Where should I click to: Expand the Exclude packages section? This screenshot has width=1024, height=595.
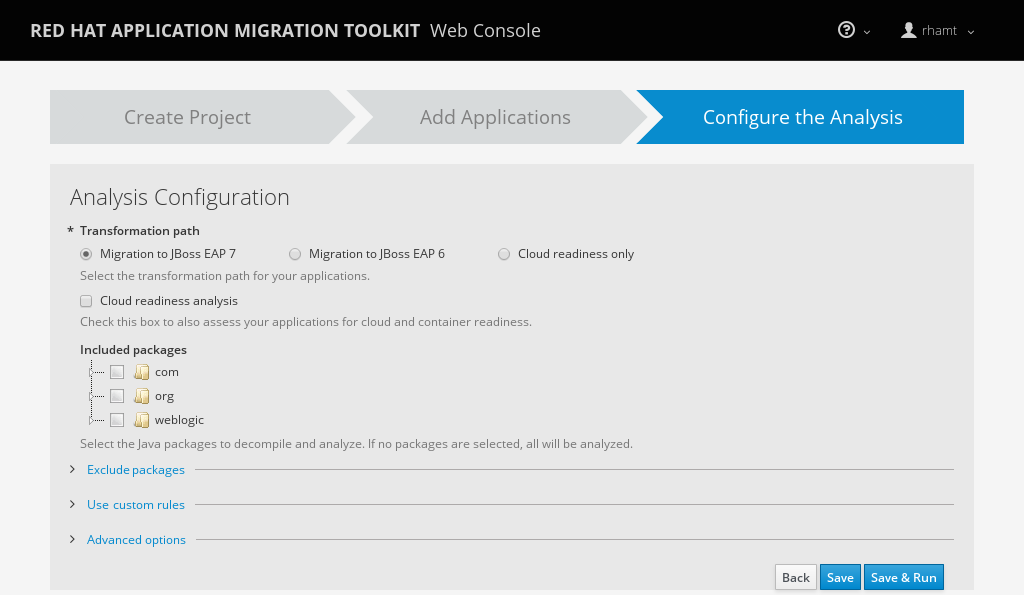135,470
